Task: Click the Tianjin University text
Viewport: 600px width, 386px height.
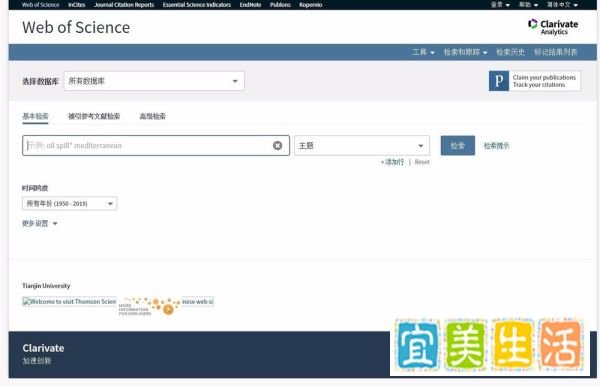Action: click(46, 286)
